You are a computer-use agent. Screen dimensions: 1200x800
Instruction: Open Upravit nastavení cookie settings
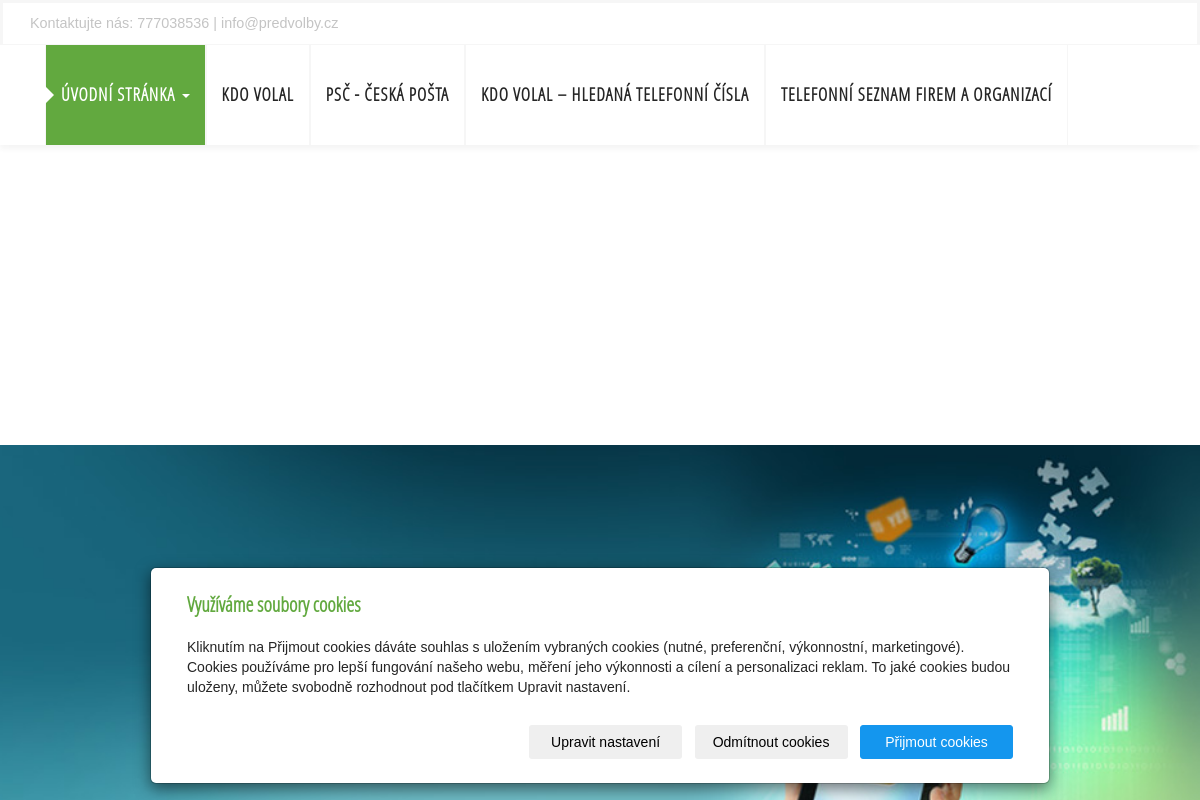pyautogui.click(x=605, y=742)
